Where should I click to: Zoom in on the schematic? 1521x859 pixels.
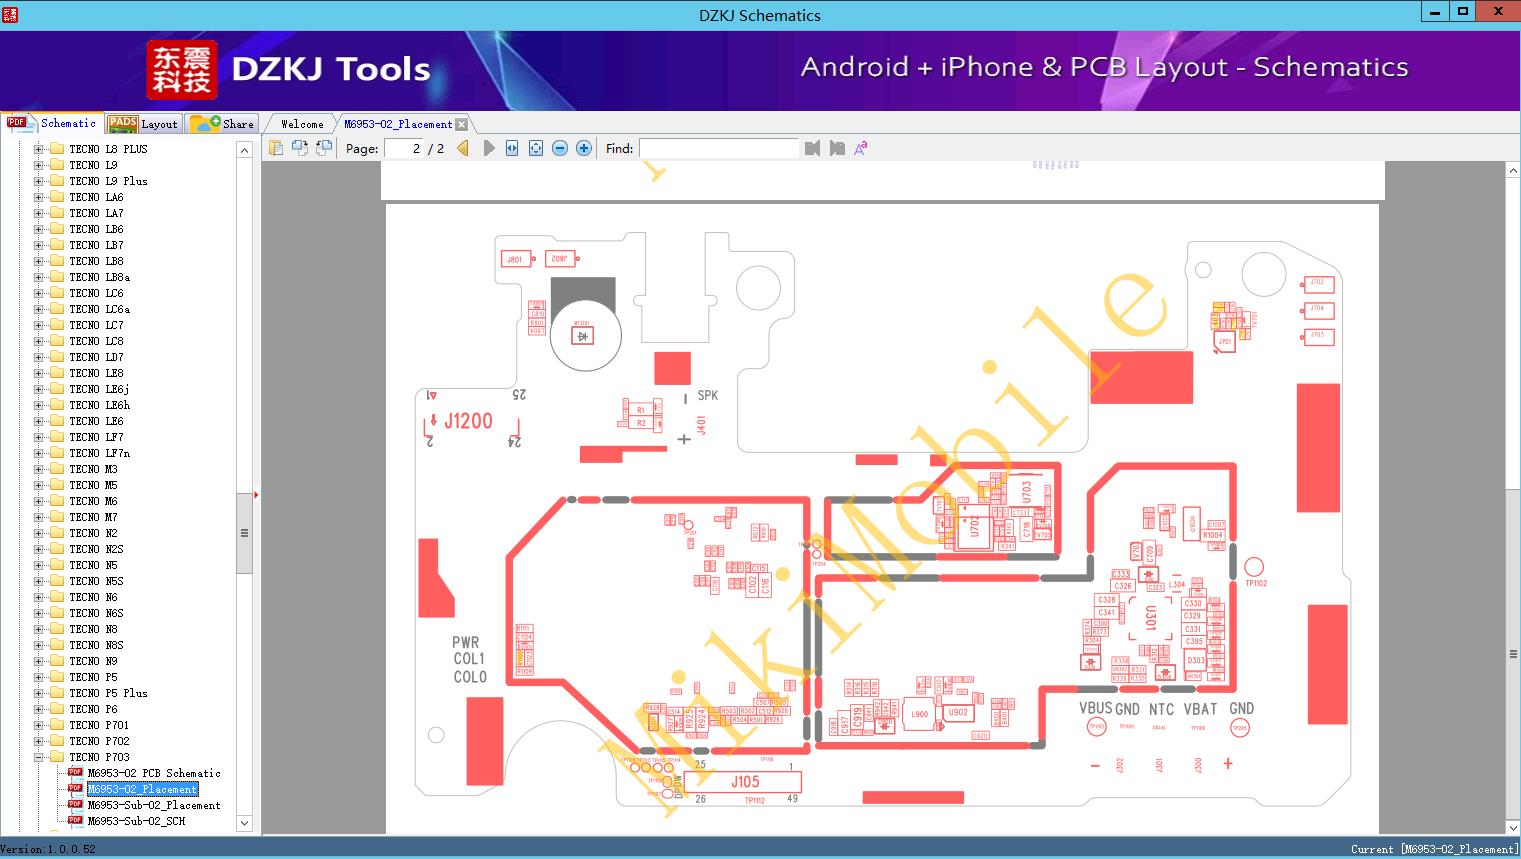click(584, 148)
